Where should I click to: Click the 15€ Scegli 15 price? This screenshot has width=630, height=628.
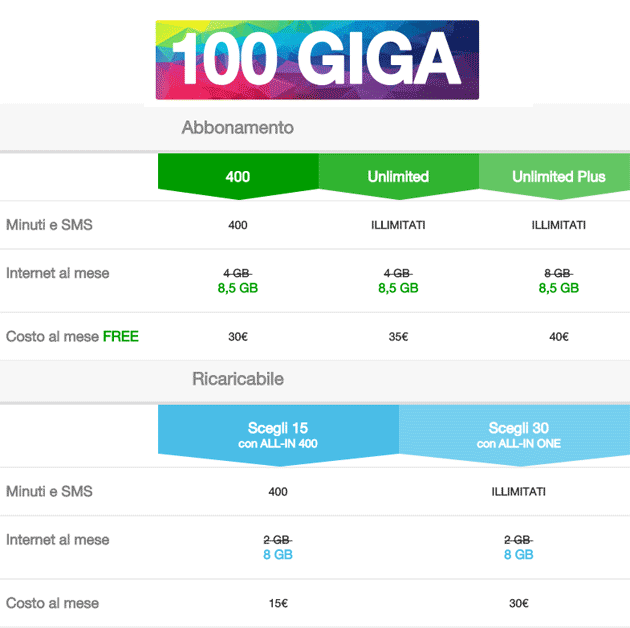pyautogui.click(x=278, y=604)
